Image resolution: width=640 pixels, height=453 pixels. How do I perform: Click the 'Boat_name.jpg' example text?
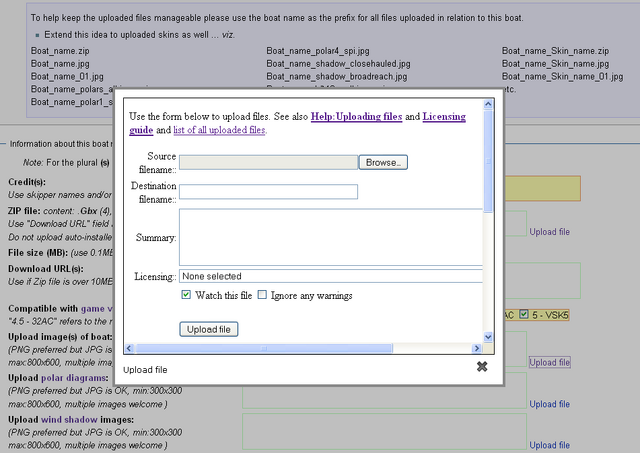(x=60, y=64)
